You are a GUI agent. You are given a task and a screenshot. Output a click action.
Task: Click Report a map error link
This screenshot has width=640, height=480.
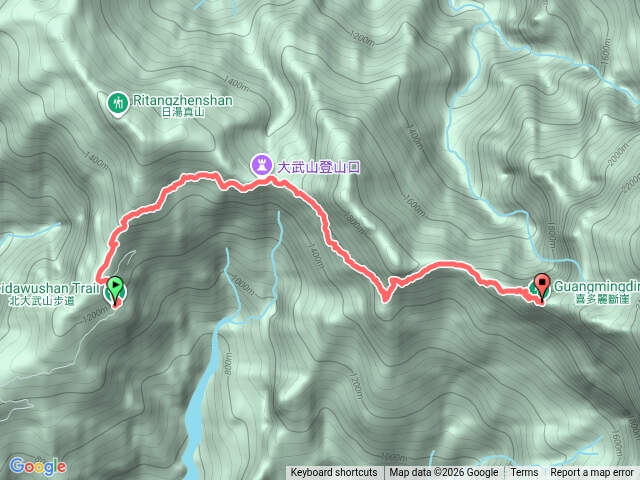click(592, 473)
